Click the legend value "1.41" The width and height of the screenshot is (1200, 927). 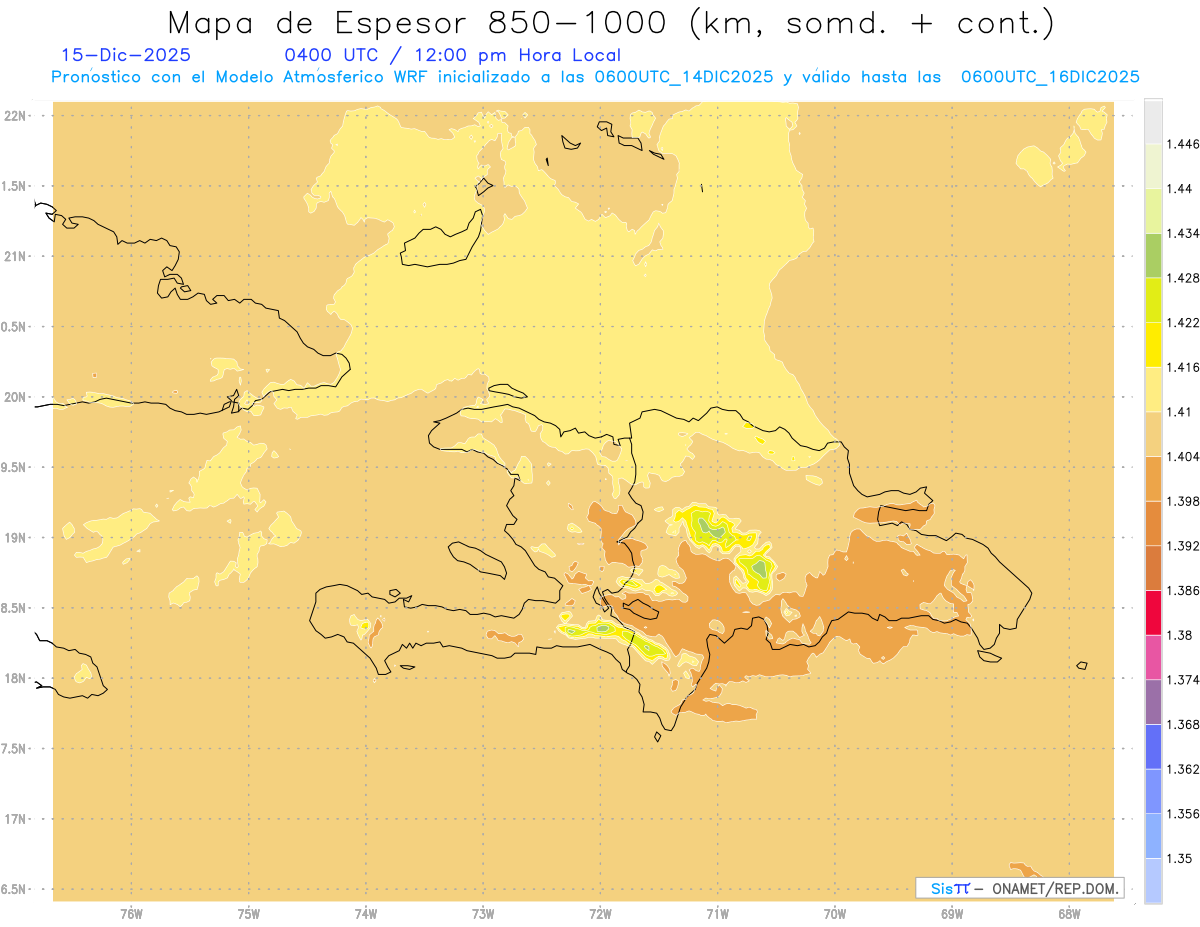click(x=1180, y=412)
